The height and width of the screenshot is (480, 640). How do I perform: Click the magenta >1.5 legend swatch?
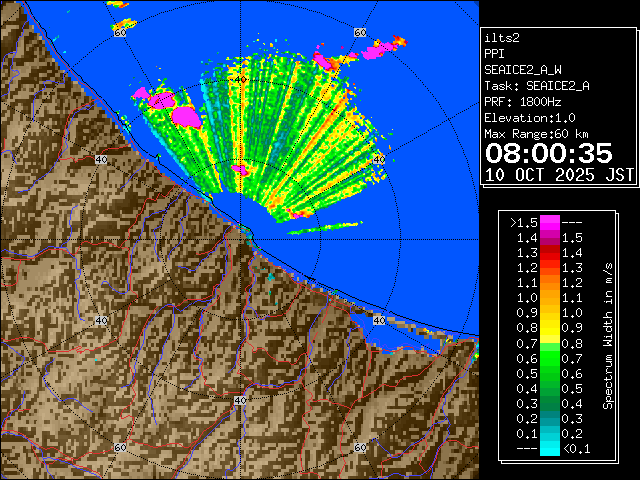[x=549, y=222]
